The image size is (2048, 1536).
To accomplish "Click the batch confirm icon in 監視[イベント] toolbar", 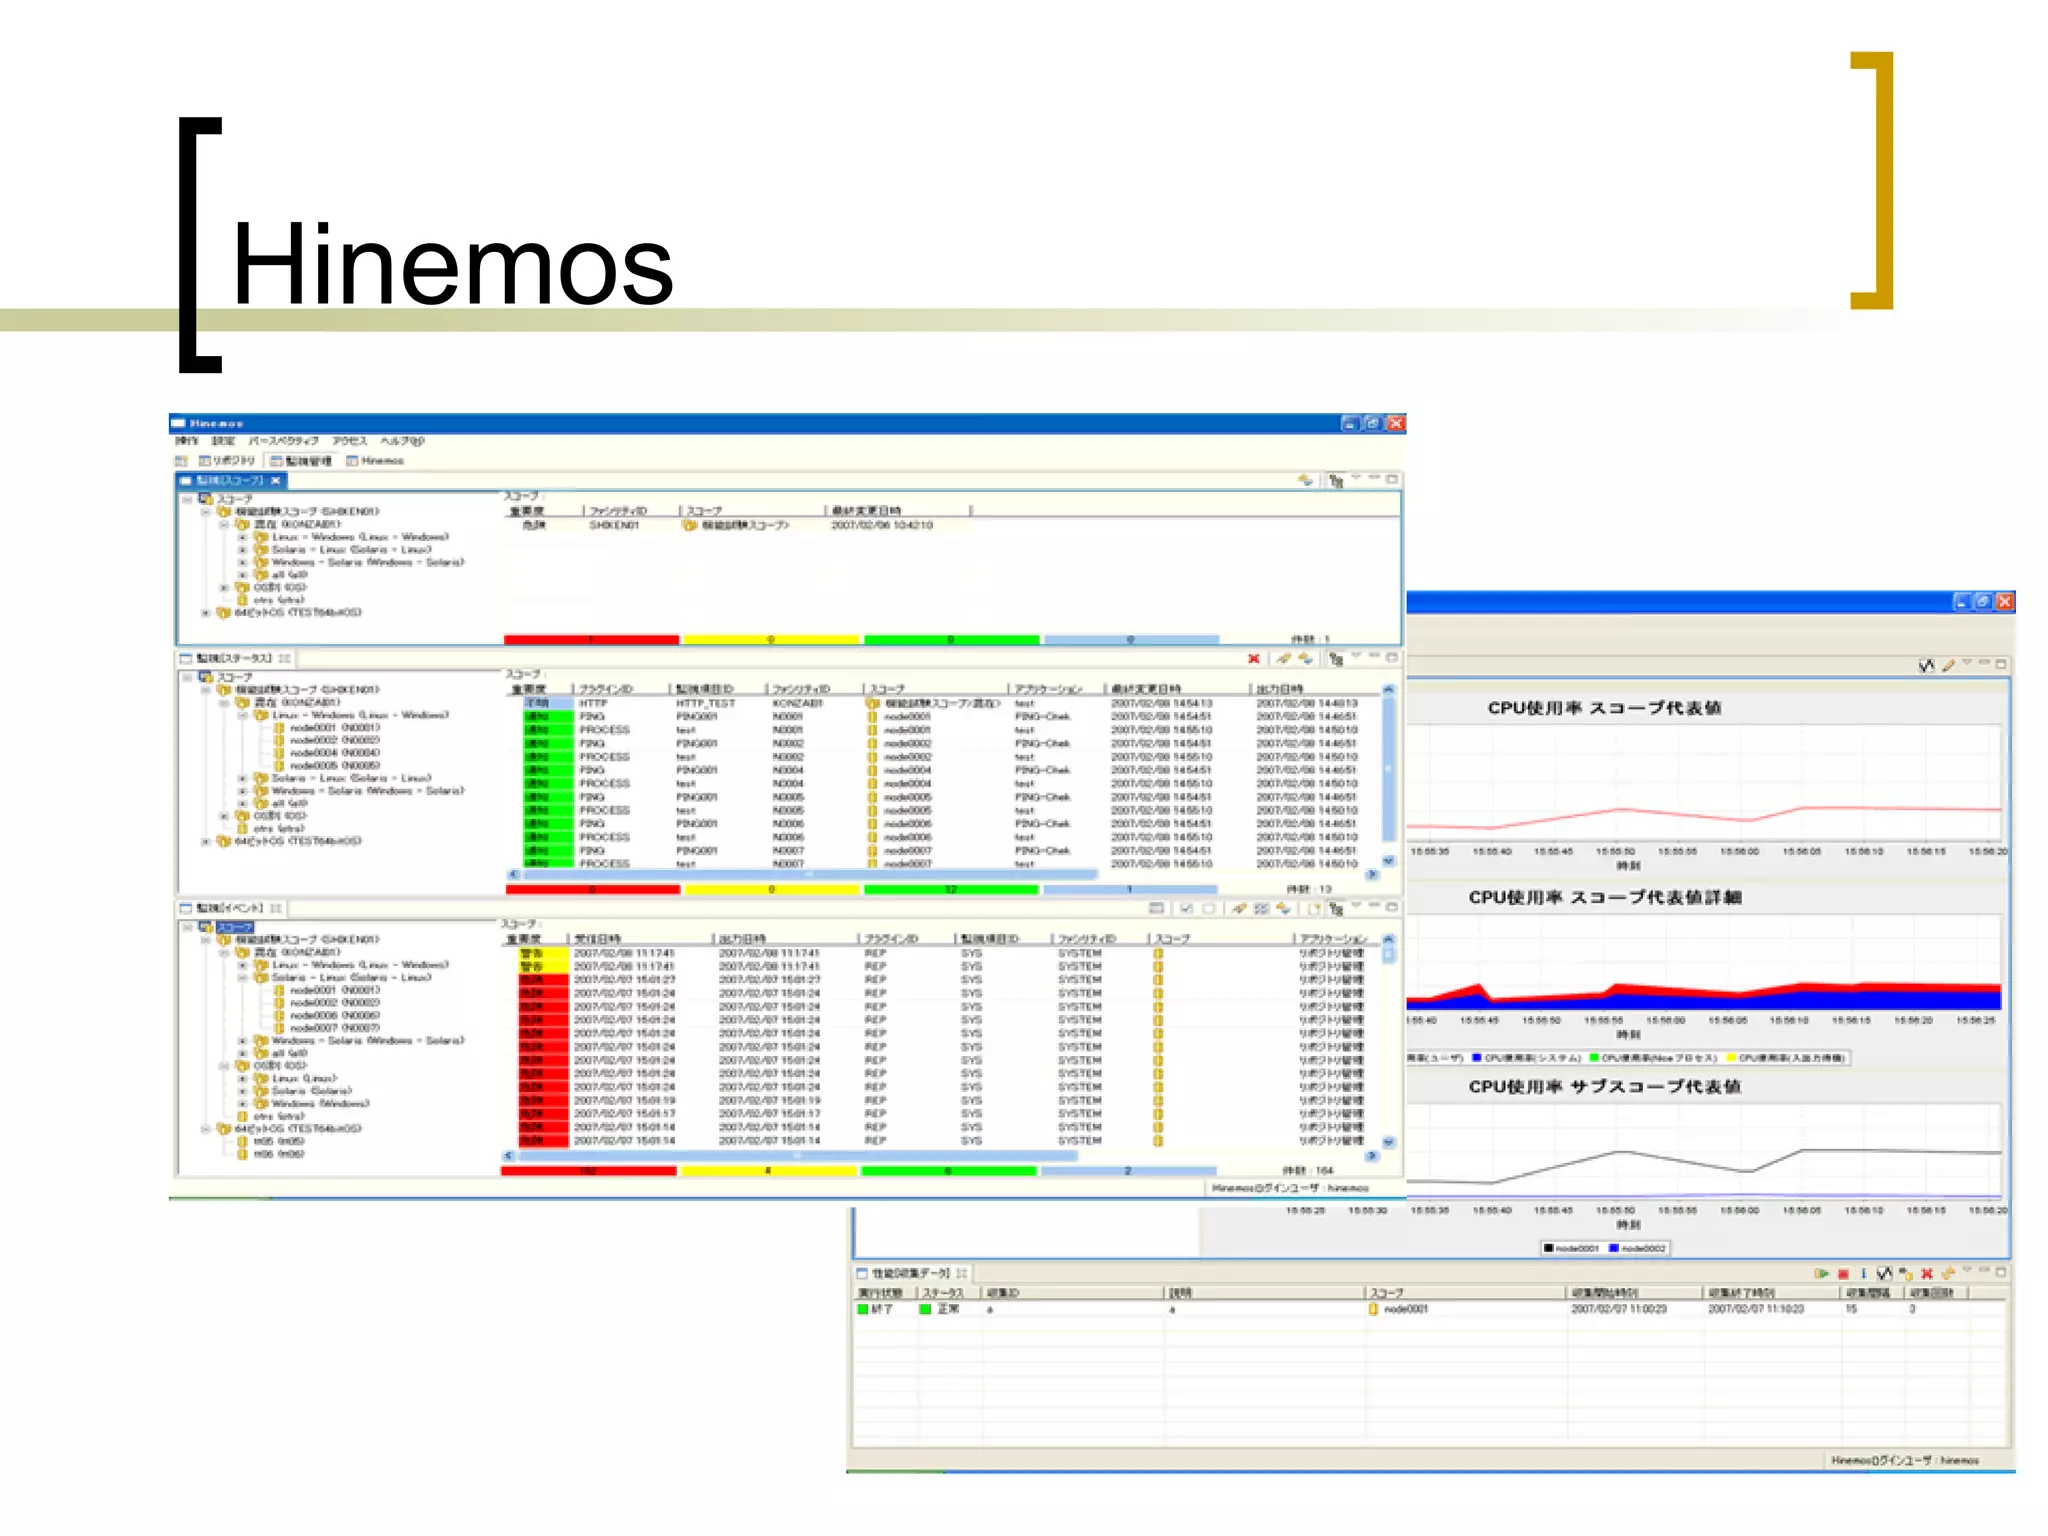I will click(x=1261, y=908).
